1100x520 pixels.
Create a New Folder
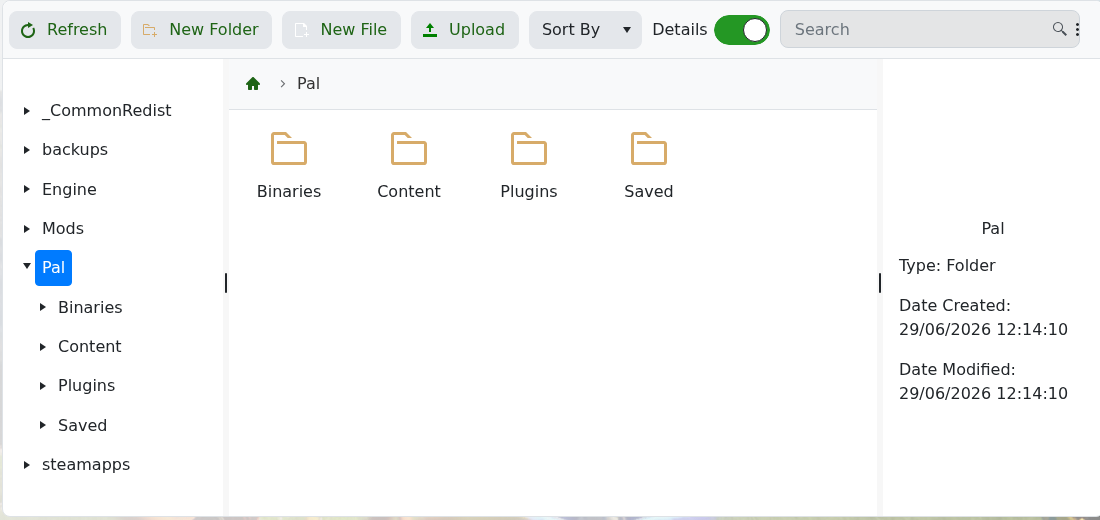[201, 30]
